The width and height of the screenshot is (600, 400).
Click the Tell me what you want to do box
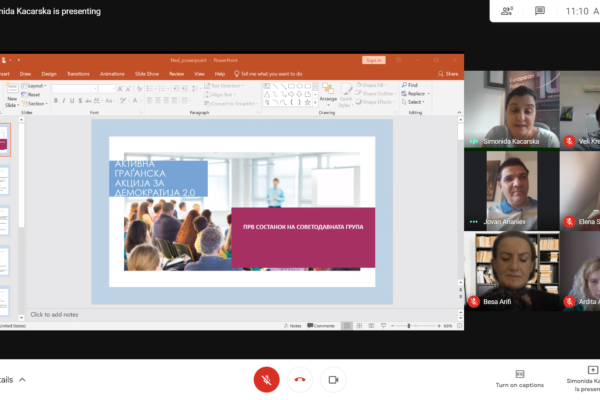[268, 74]
